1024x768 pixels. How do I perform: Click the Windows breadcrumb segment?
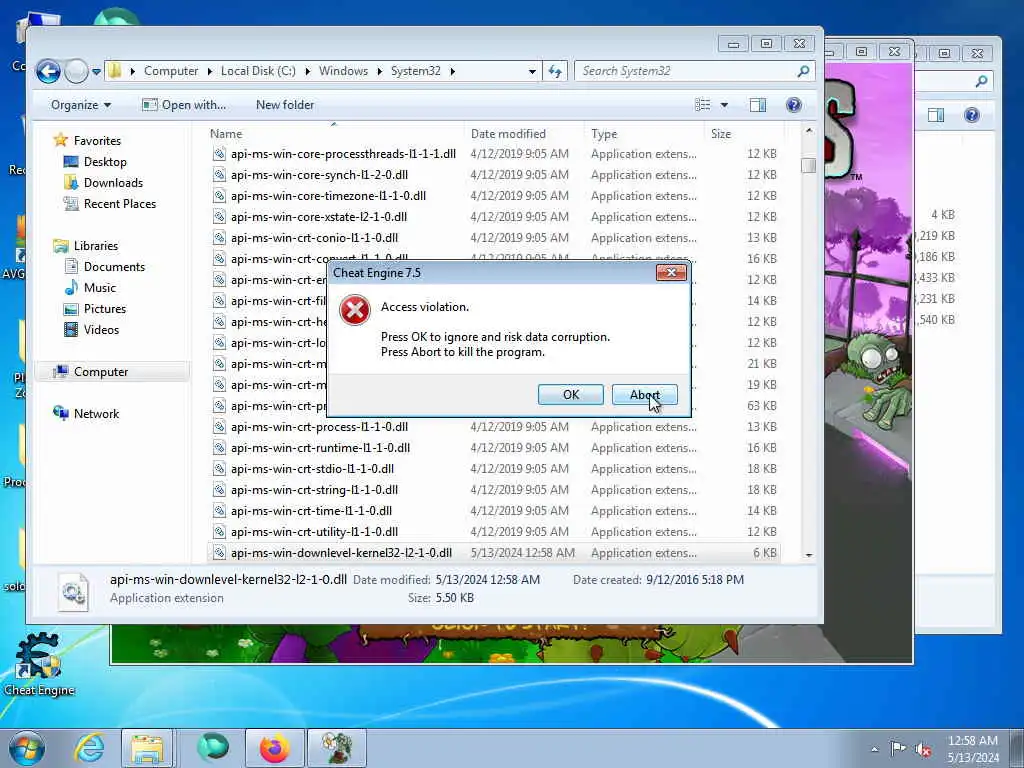pos(343,71)
